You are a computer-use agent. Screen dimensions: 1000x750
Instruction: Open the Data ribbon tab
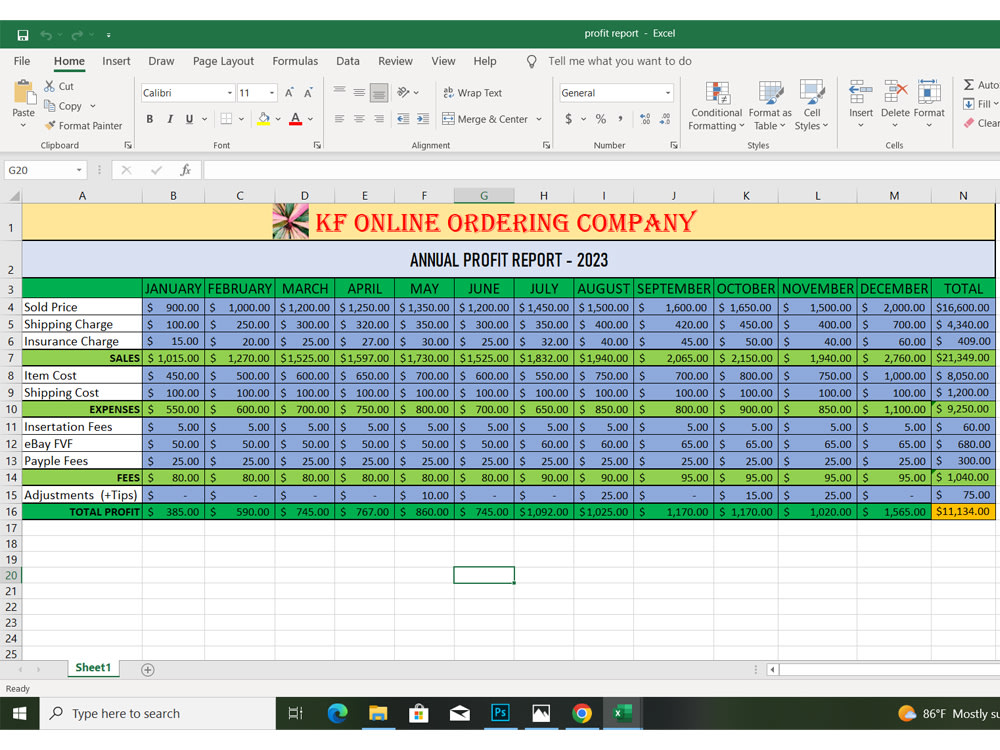(x=348, y=61)
